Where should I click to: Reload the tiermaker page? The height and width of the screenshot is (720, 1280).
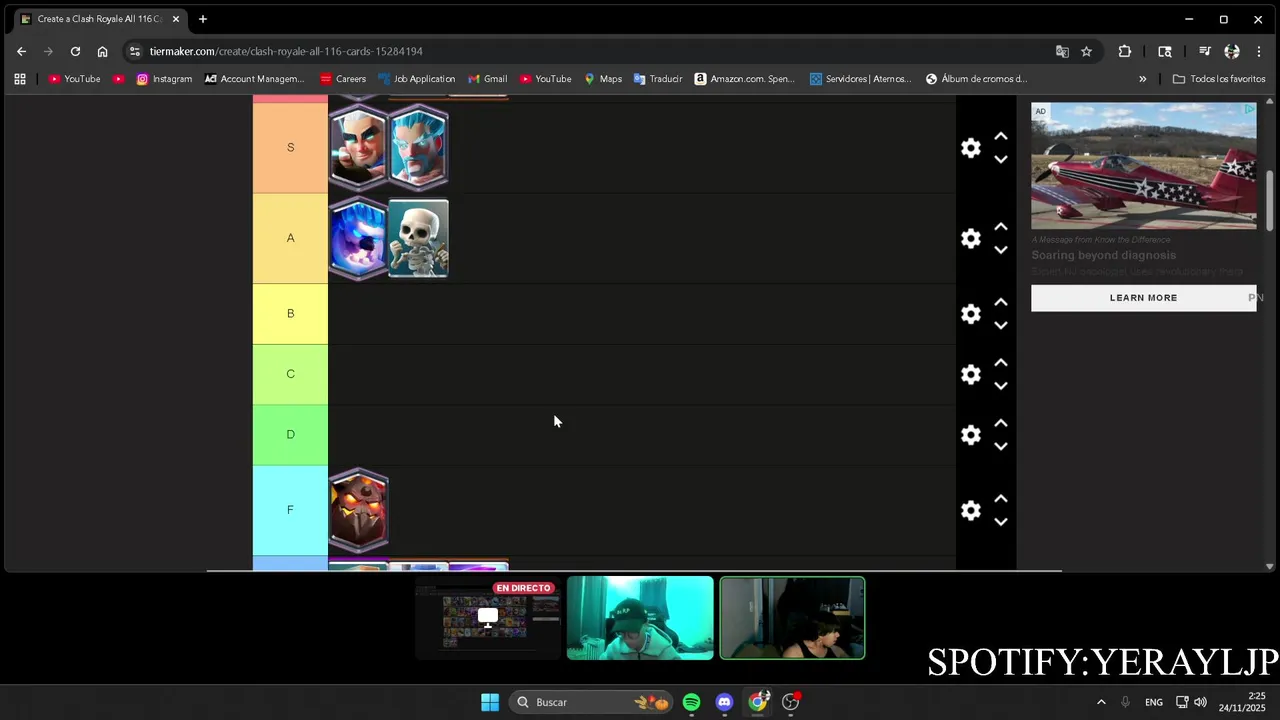[x=75, y=51]
